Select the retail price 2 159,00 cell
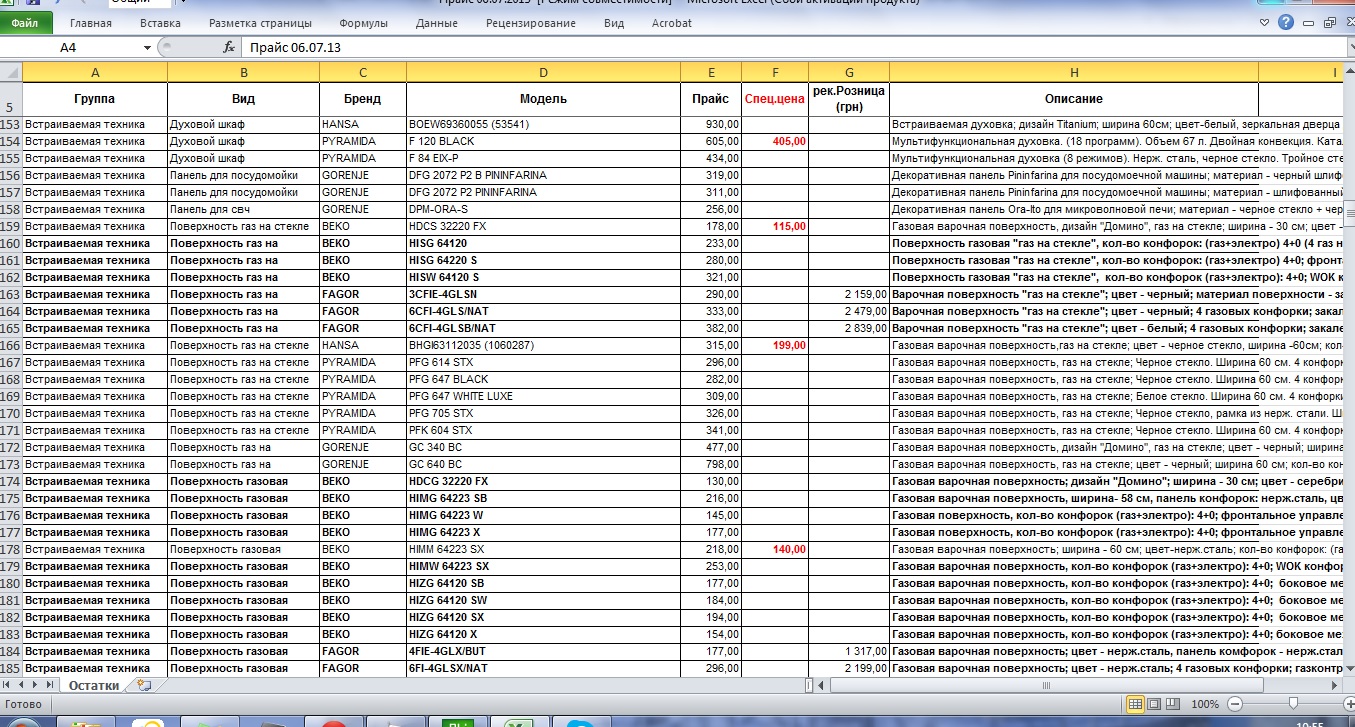The image size is (1355, 727). tap(849, 294)
